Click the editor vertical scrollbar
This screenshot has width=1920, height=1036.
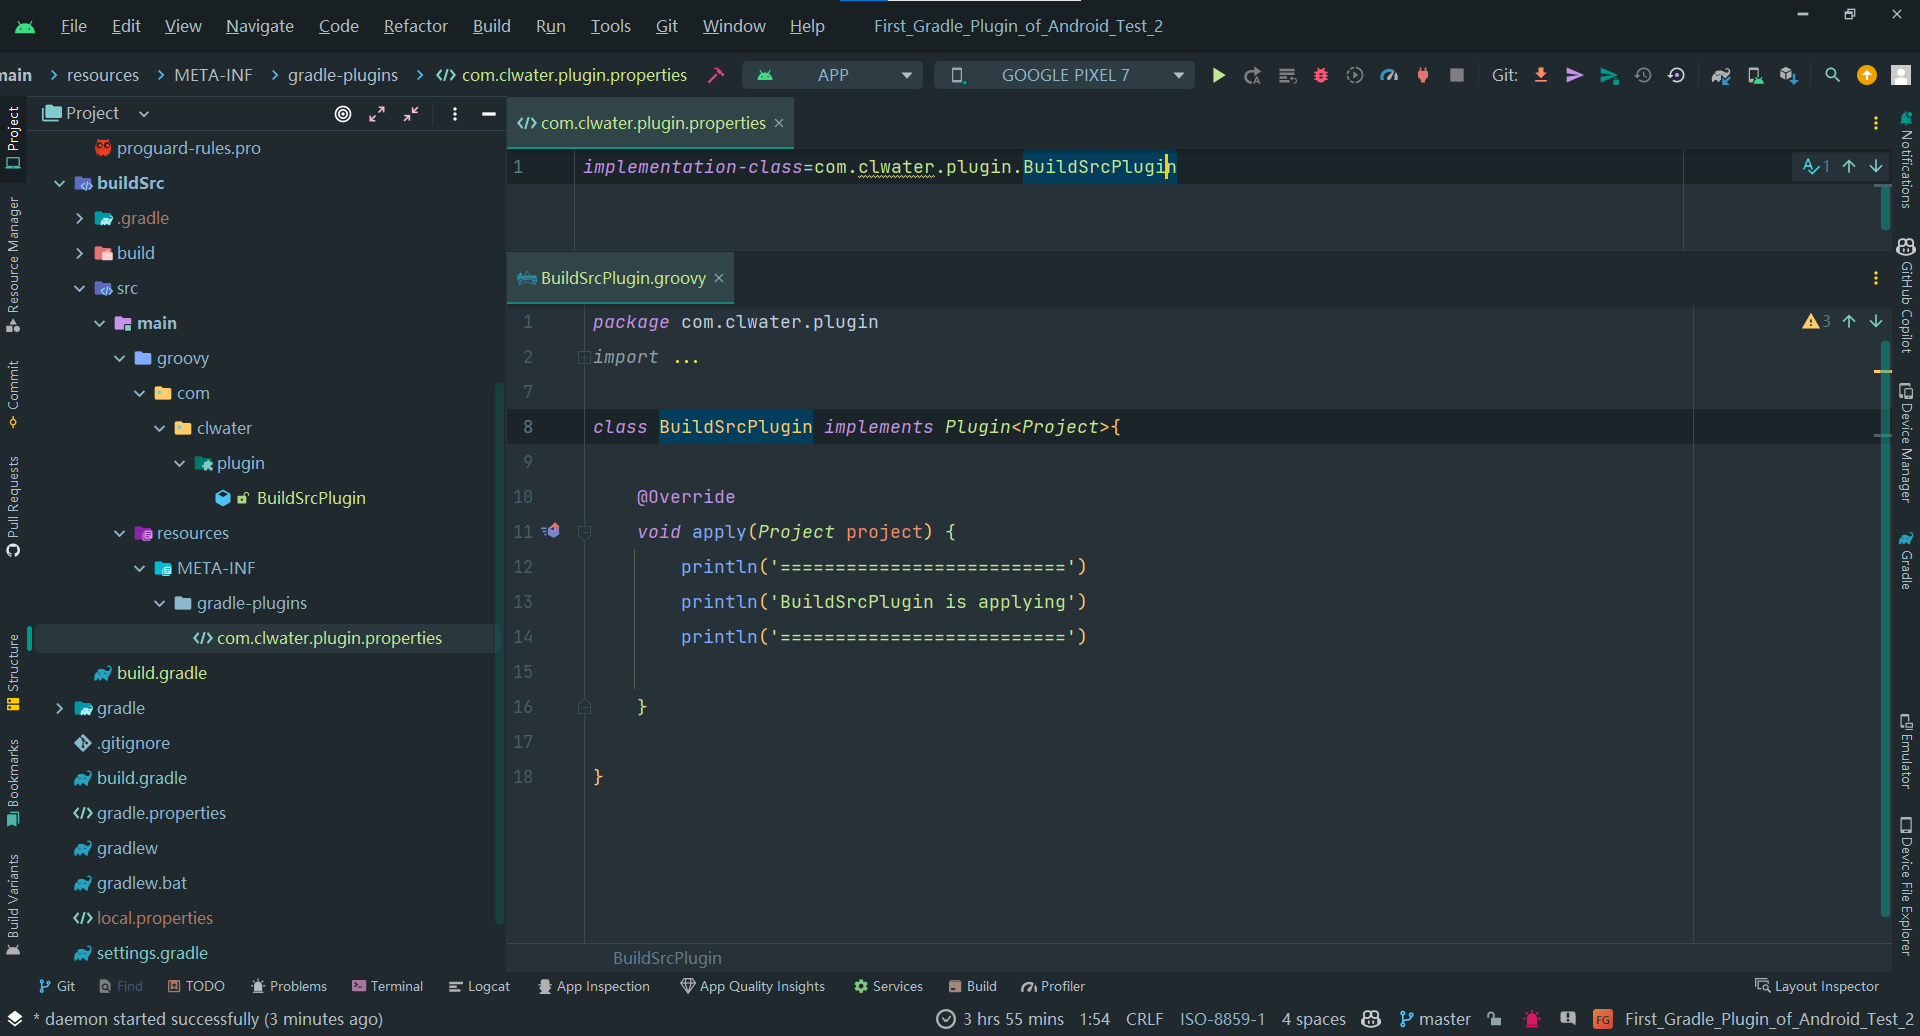point(1884,630)
